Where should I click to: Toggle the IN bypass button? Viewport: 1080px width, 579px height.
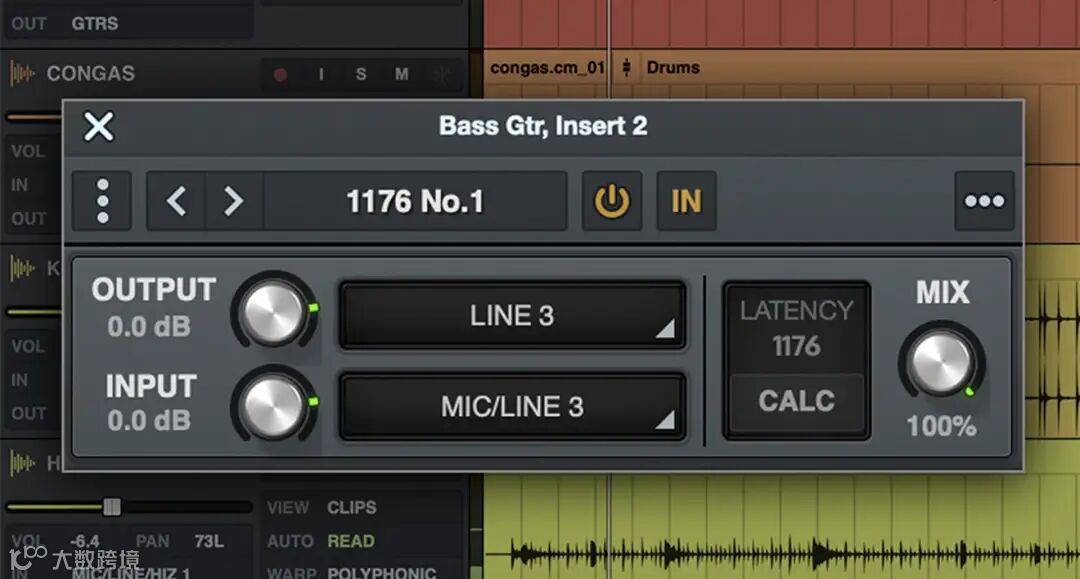tap(686, 201)
